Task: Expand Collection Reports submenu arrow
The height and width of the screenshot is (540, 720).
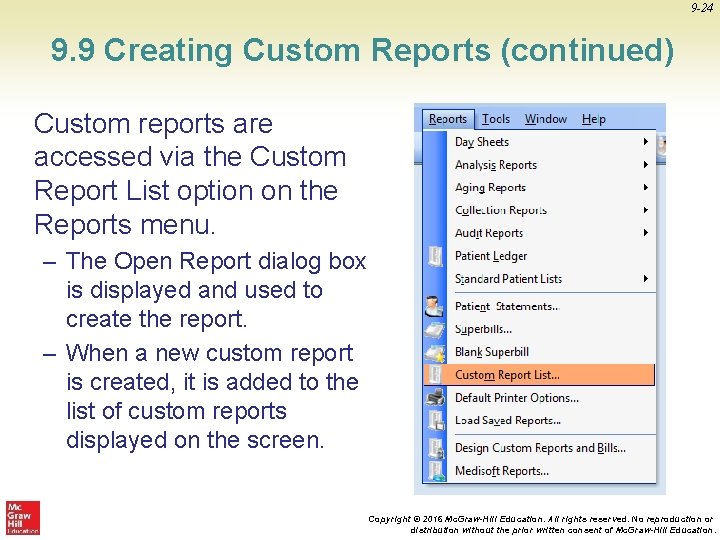Action: pos(646,210)
